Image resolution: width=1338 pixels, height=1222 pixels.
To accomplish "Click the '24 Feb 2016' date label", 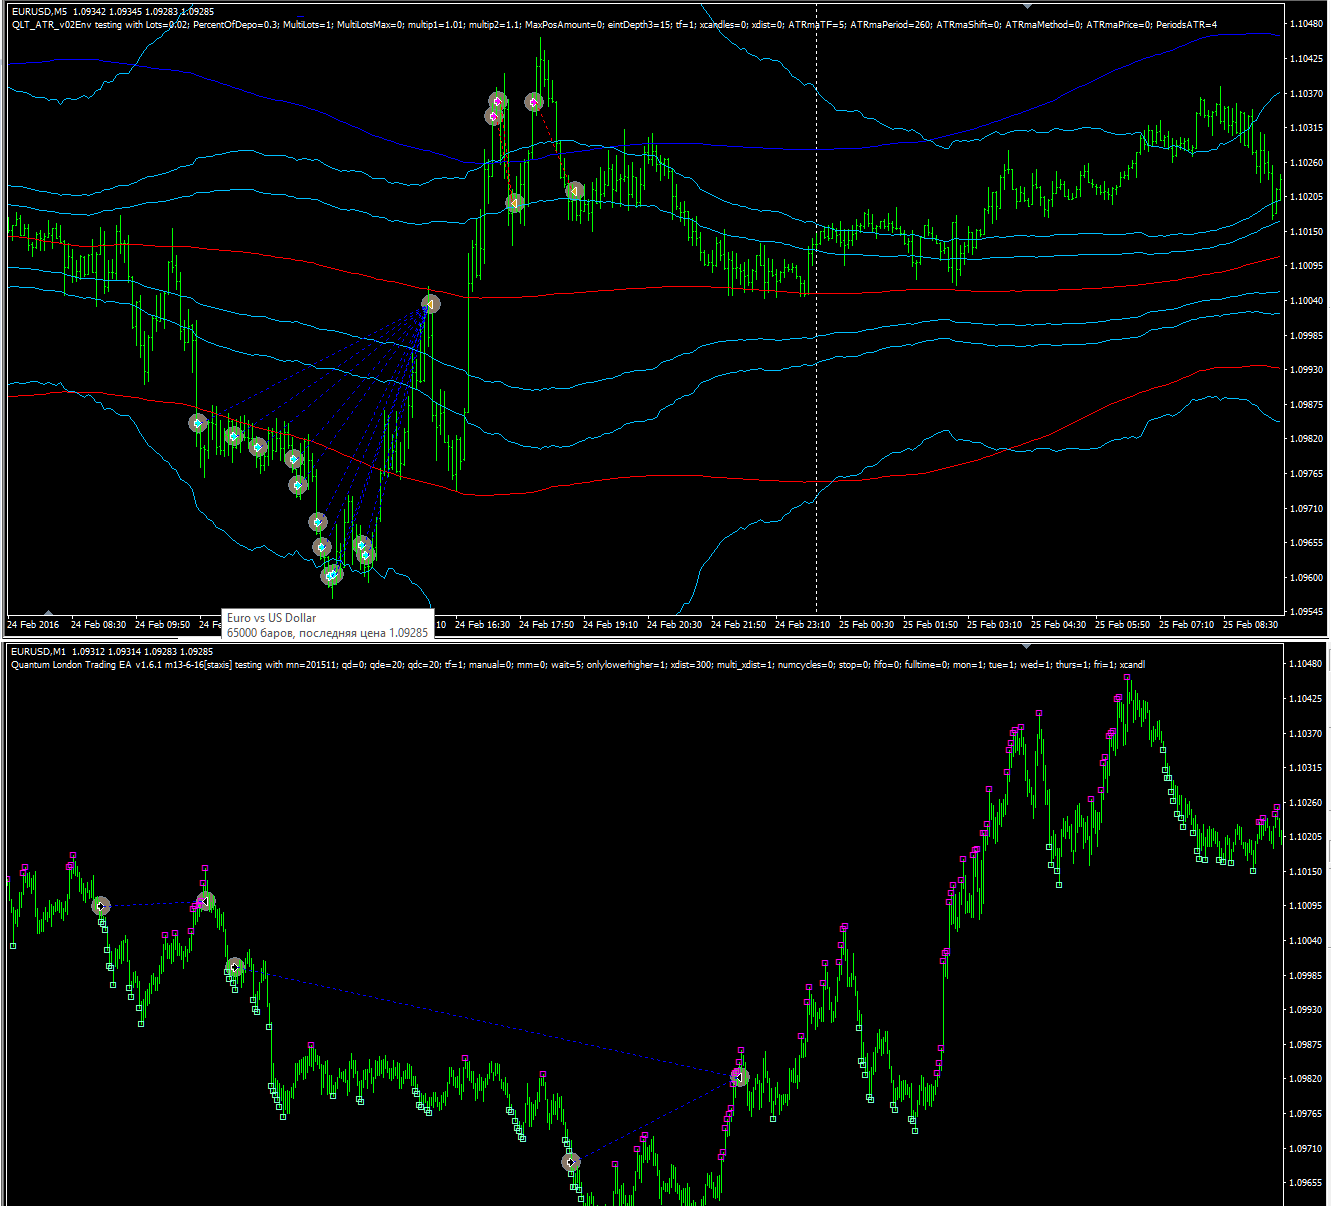I will point(33,625).
